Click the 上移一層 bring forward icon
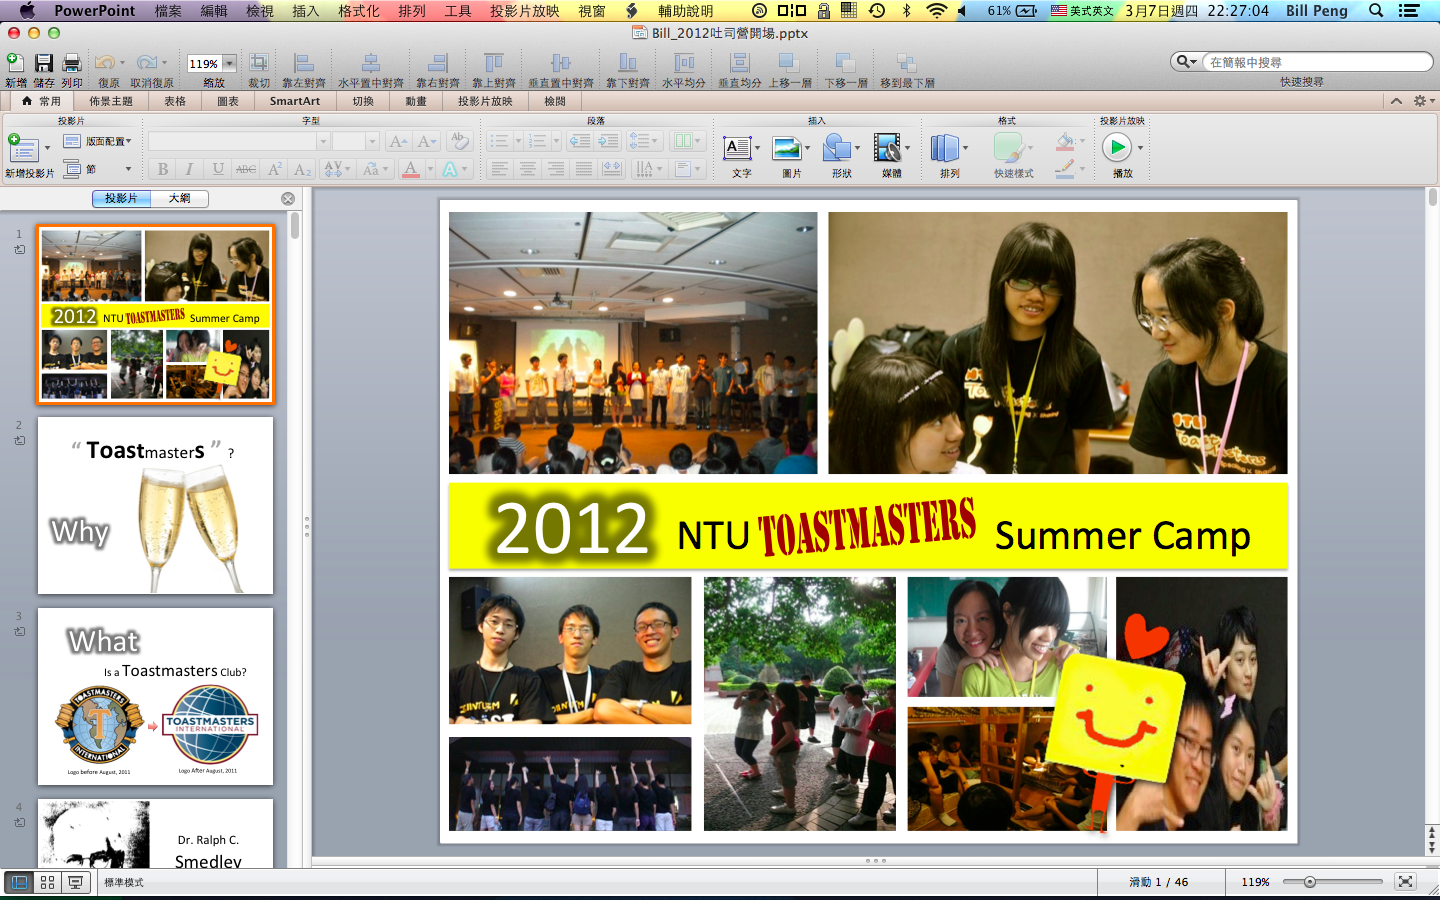Screen dimensions: 1440x900 [x=790, y=64]
